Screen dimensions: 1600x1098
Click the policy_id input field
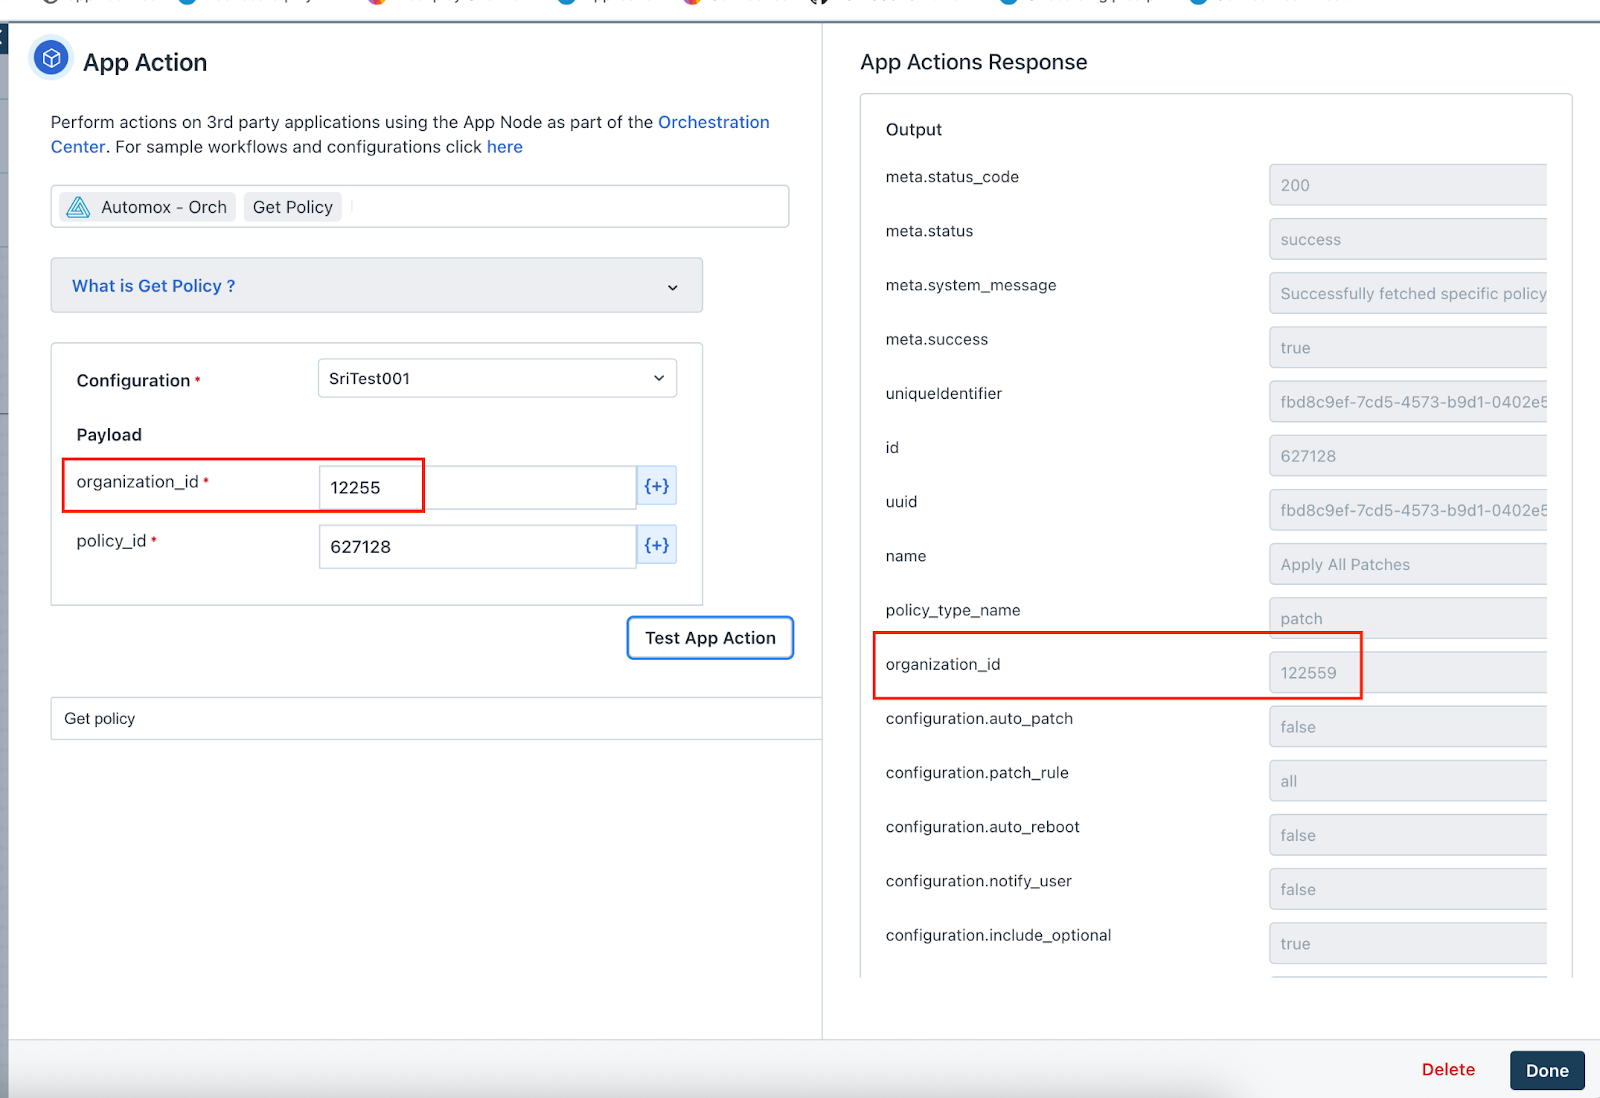[477, 546]
